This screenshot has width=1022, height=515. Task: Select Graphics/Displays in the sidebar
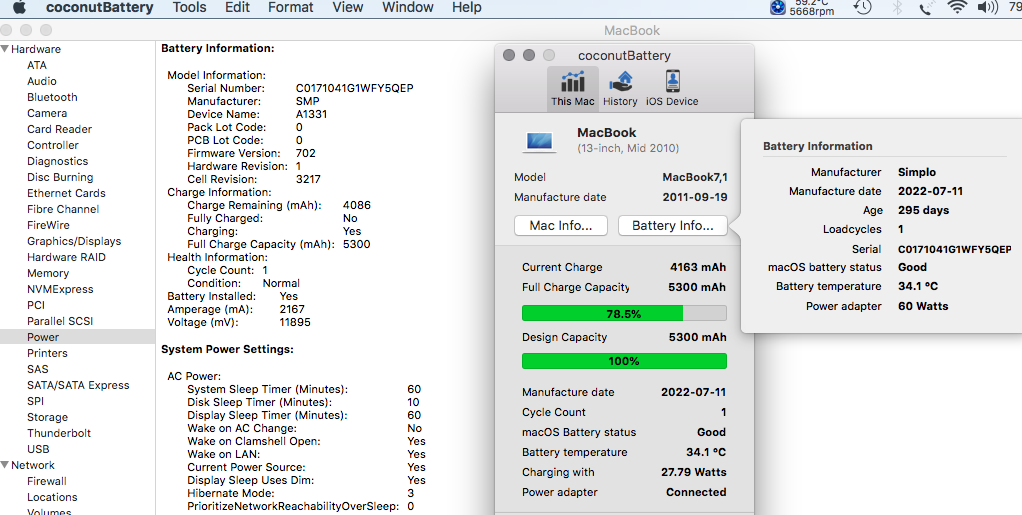[x=74, y=241]
